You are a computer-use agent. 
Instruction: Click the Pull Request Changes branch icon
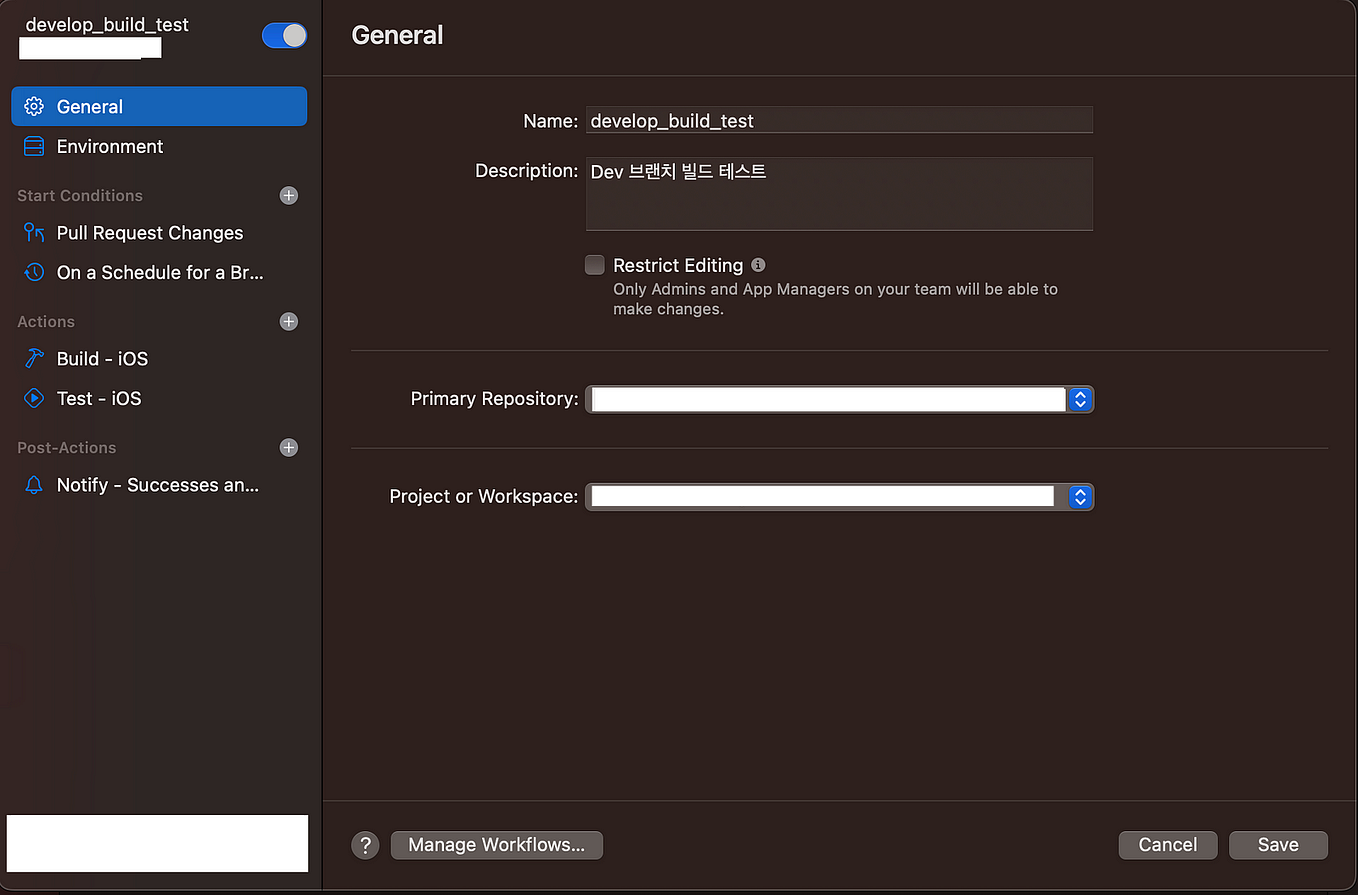33,232
